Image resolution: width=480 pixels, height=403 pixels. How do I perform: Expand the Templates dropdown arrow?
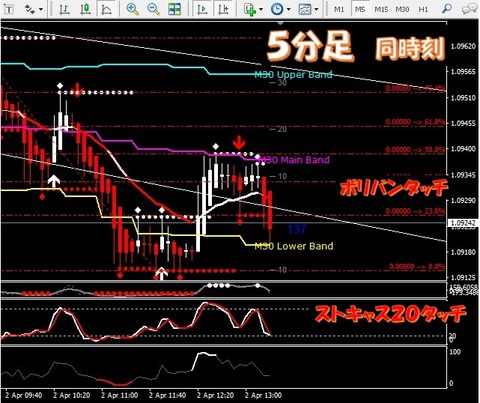coord(316,9)
